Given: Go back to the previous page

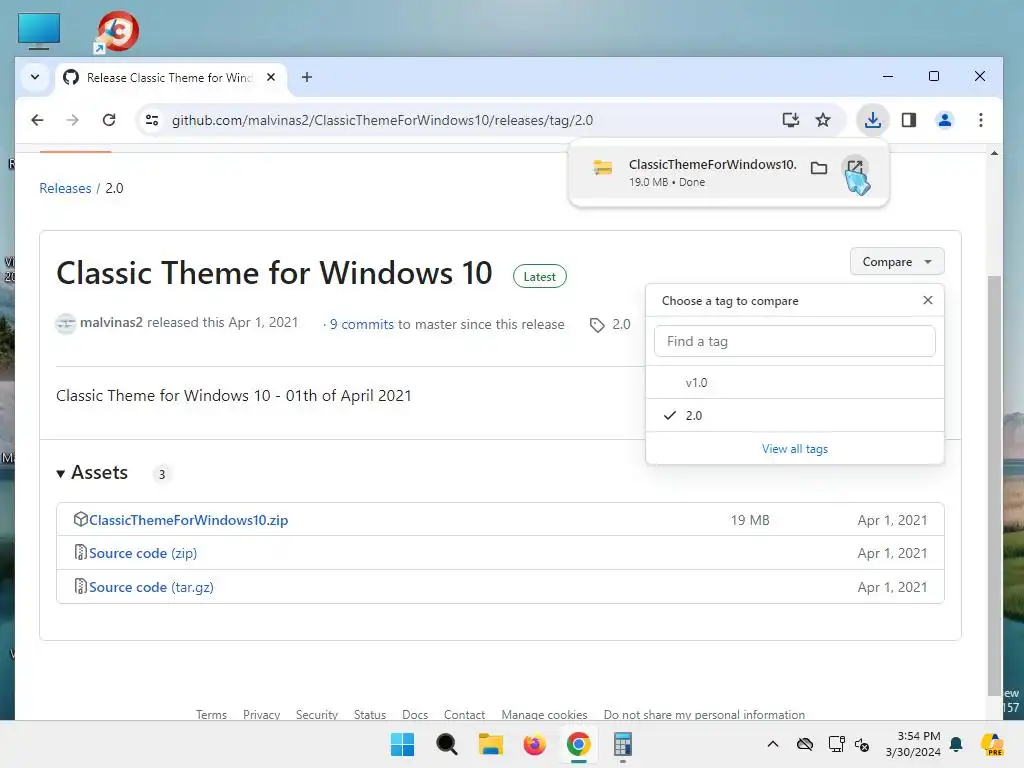Looking at the screenshot, I should [37, 120].
